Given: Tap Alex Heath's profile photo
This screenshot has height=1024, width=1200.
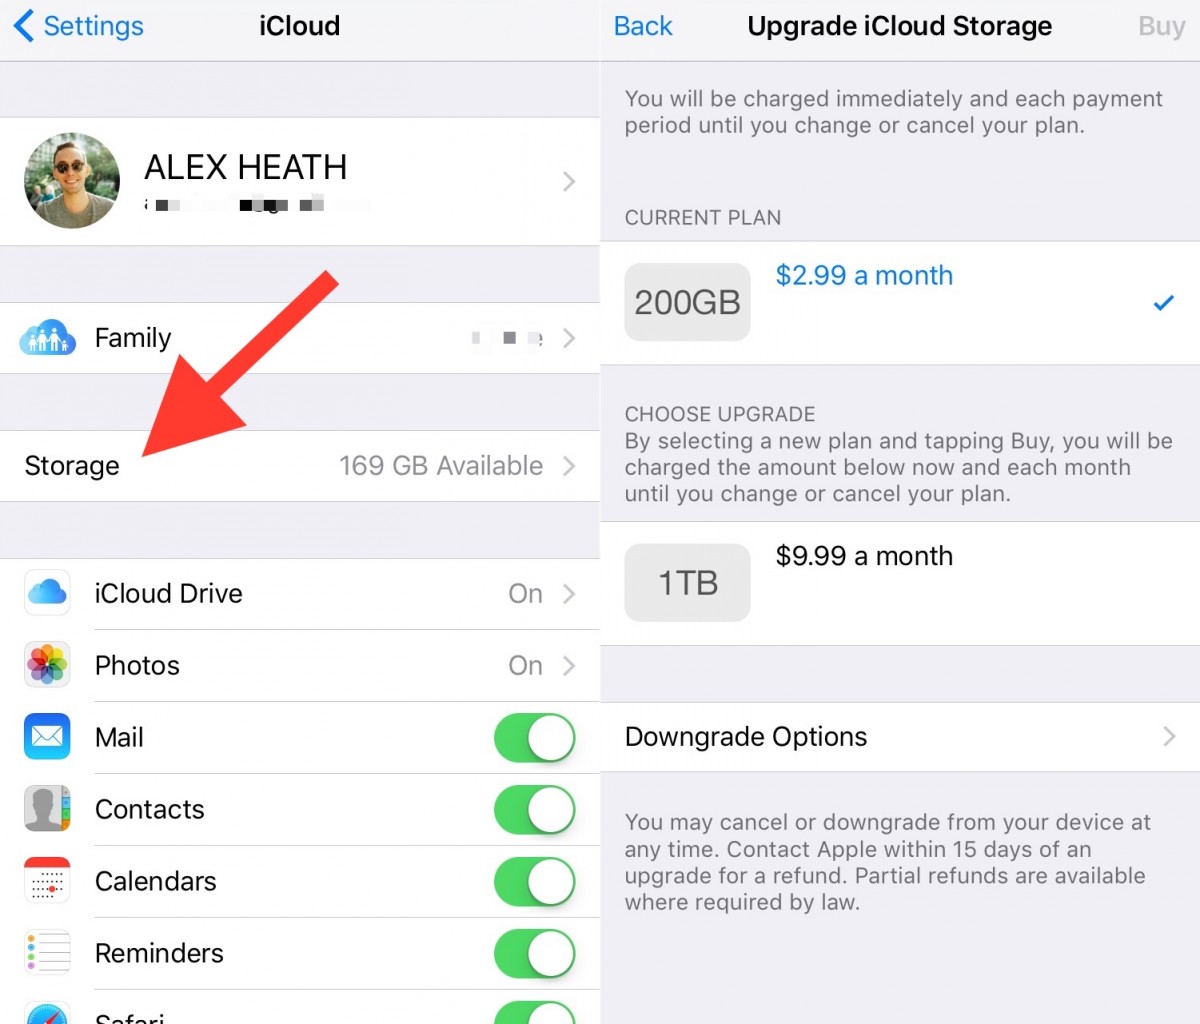Looking at the screenshot, I should coord(72,181).
